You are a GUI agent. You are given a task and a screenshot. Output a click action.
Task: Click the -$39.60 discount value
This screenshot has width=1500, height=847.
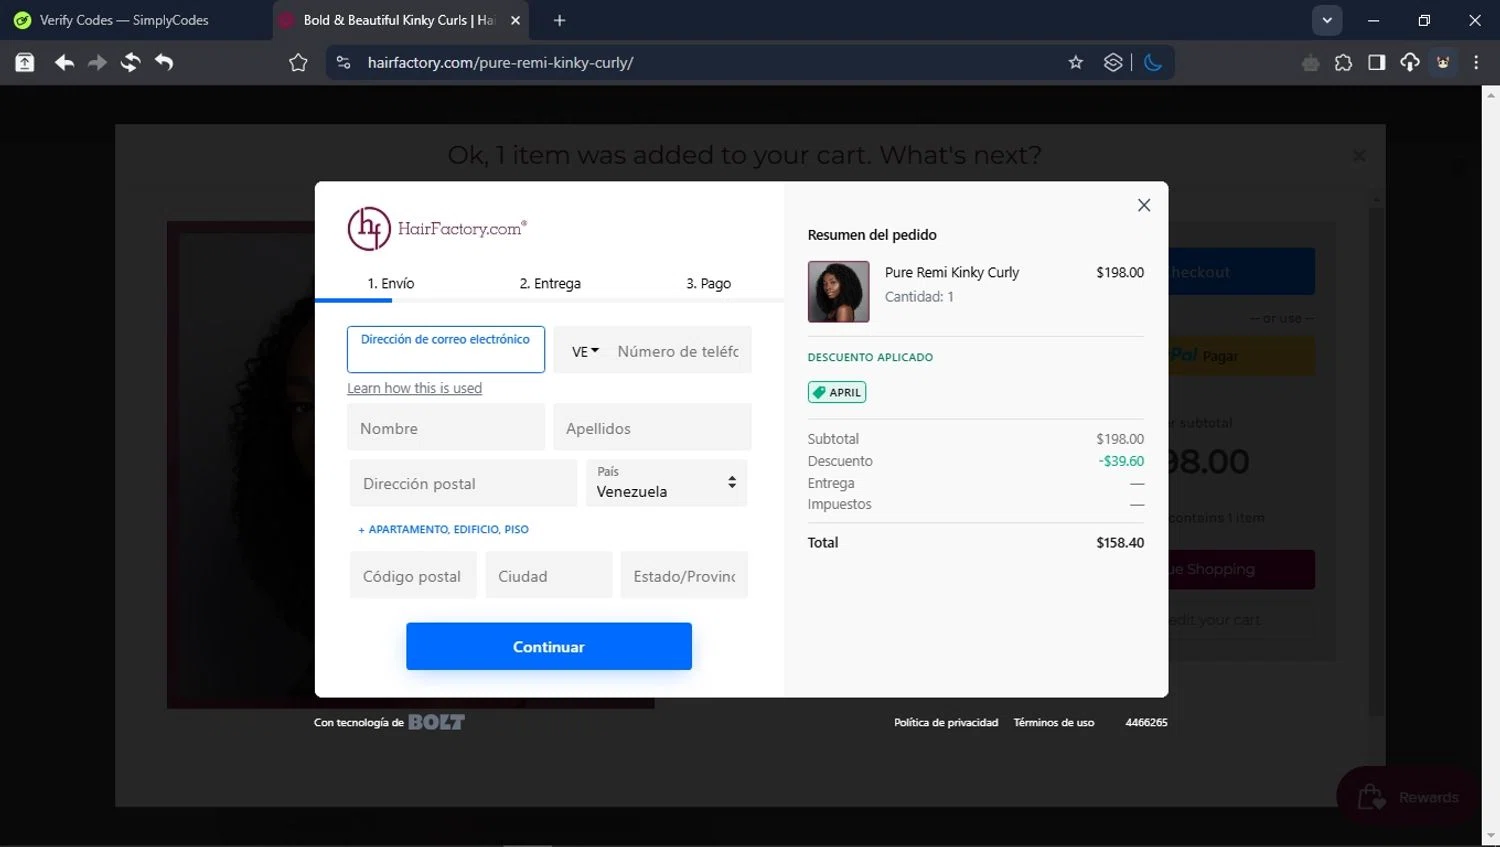pos(1121,461)
